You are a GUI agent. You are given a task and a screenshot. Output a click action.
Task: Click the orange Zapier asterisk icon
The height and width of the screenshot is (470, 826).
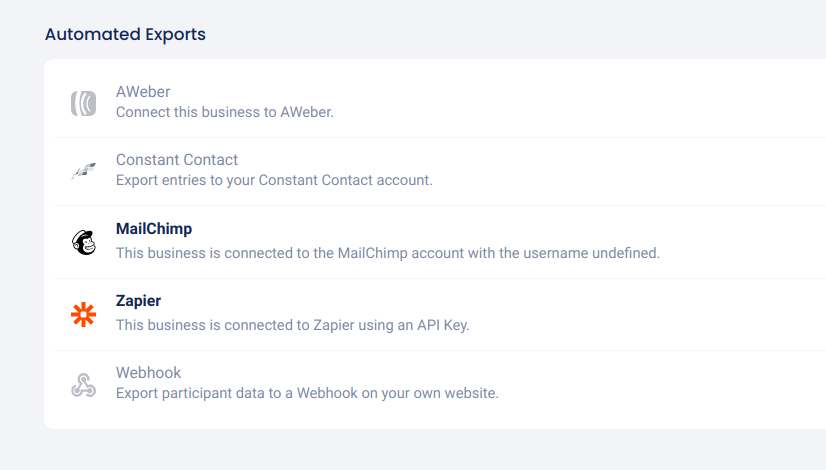(x=83, y=314)
